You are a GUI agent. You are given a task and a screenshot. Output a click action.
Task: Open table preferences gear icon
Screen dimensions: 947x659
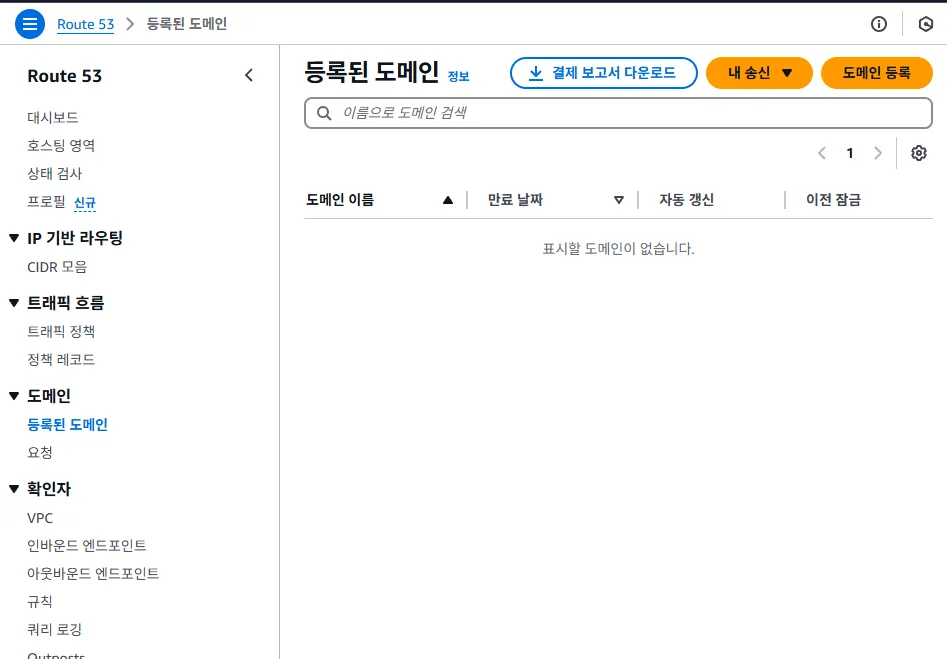(919, 153)
